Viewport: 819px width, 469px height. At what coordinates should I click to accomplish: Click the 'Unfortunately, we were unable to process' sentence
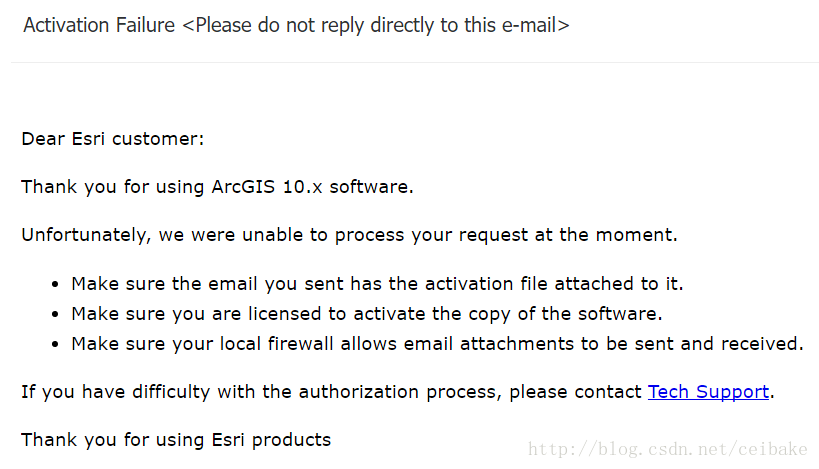[x=349, y=235]
